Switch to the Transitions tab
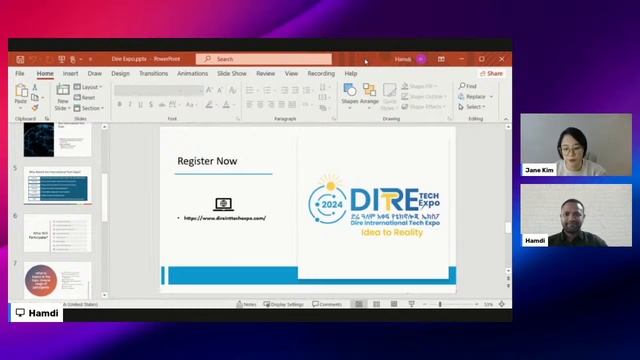Image resolution: width=640 pixels, height=360 pixels. (x=153, y=73)
